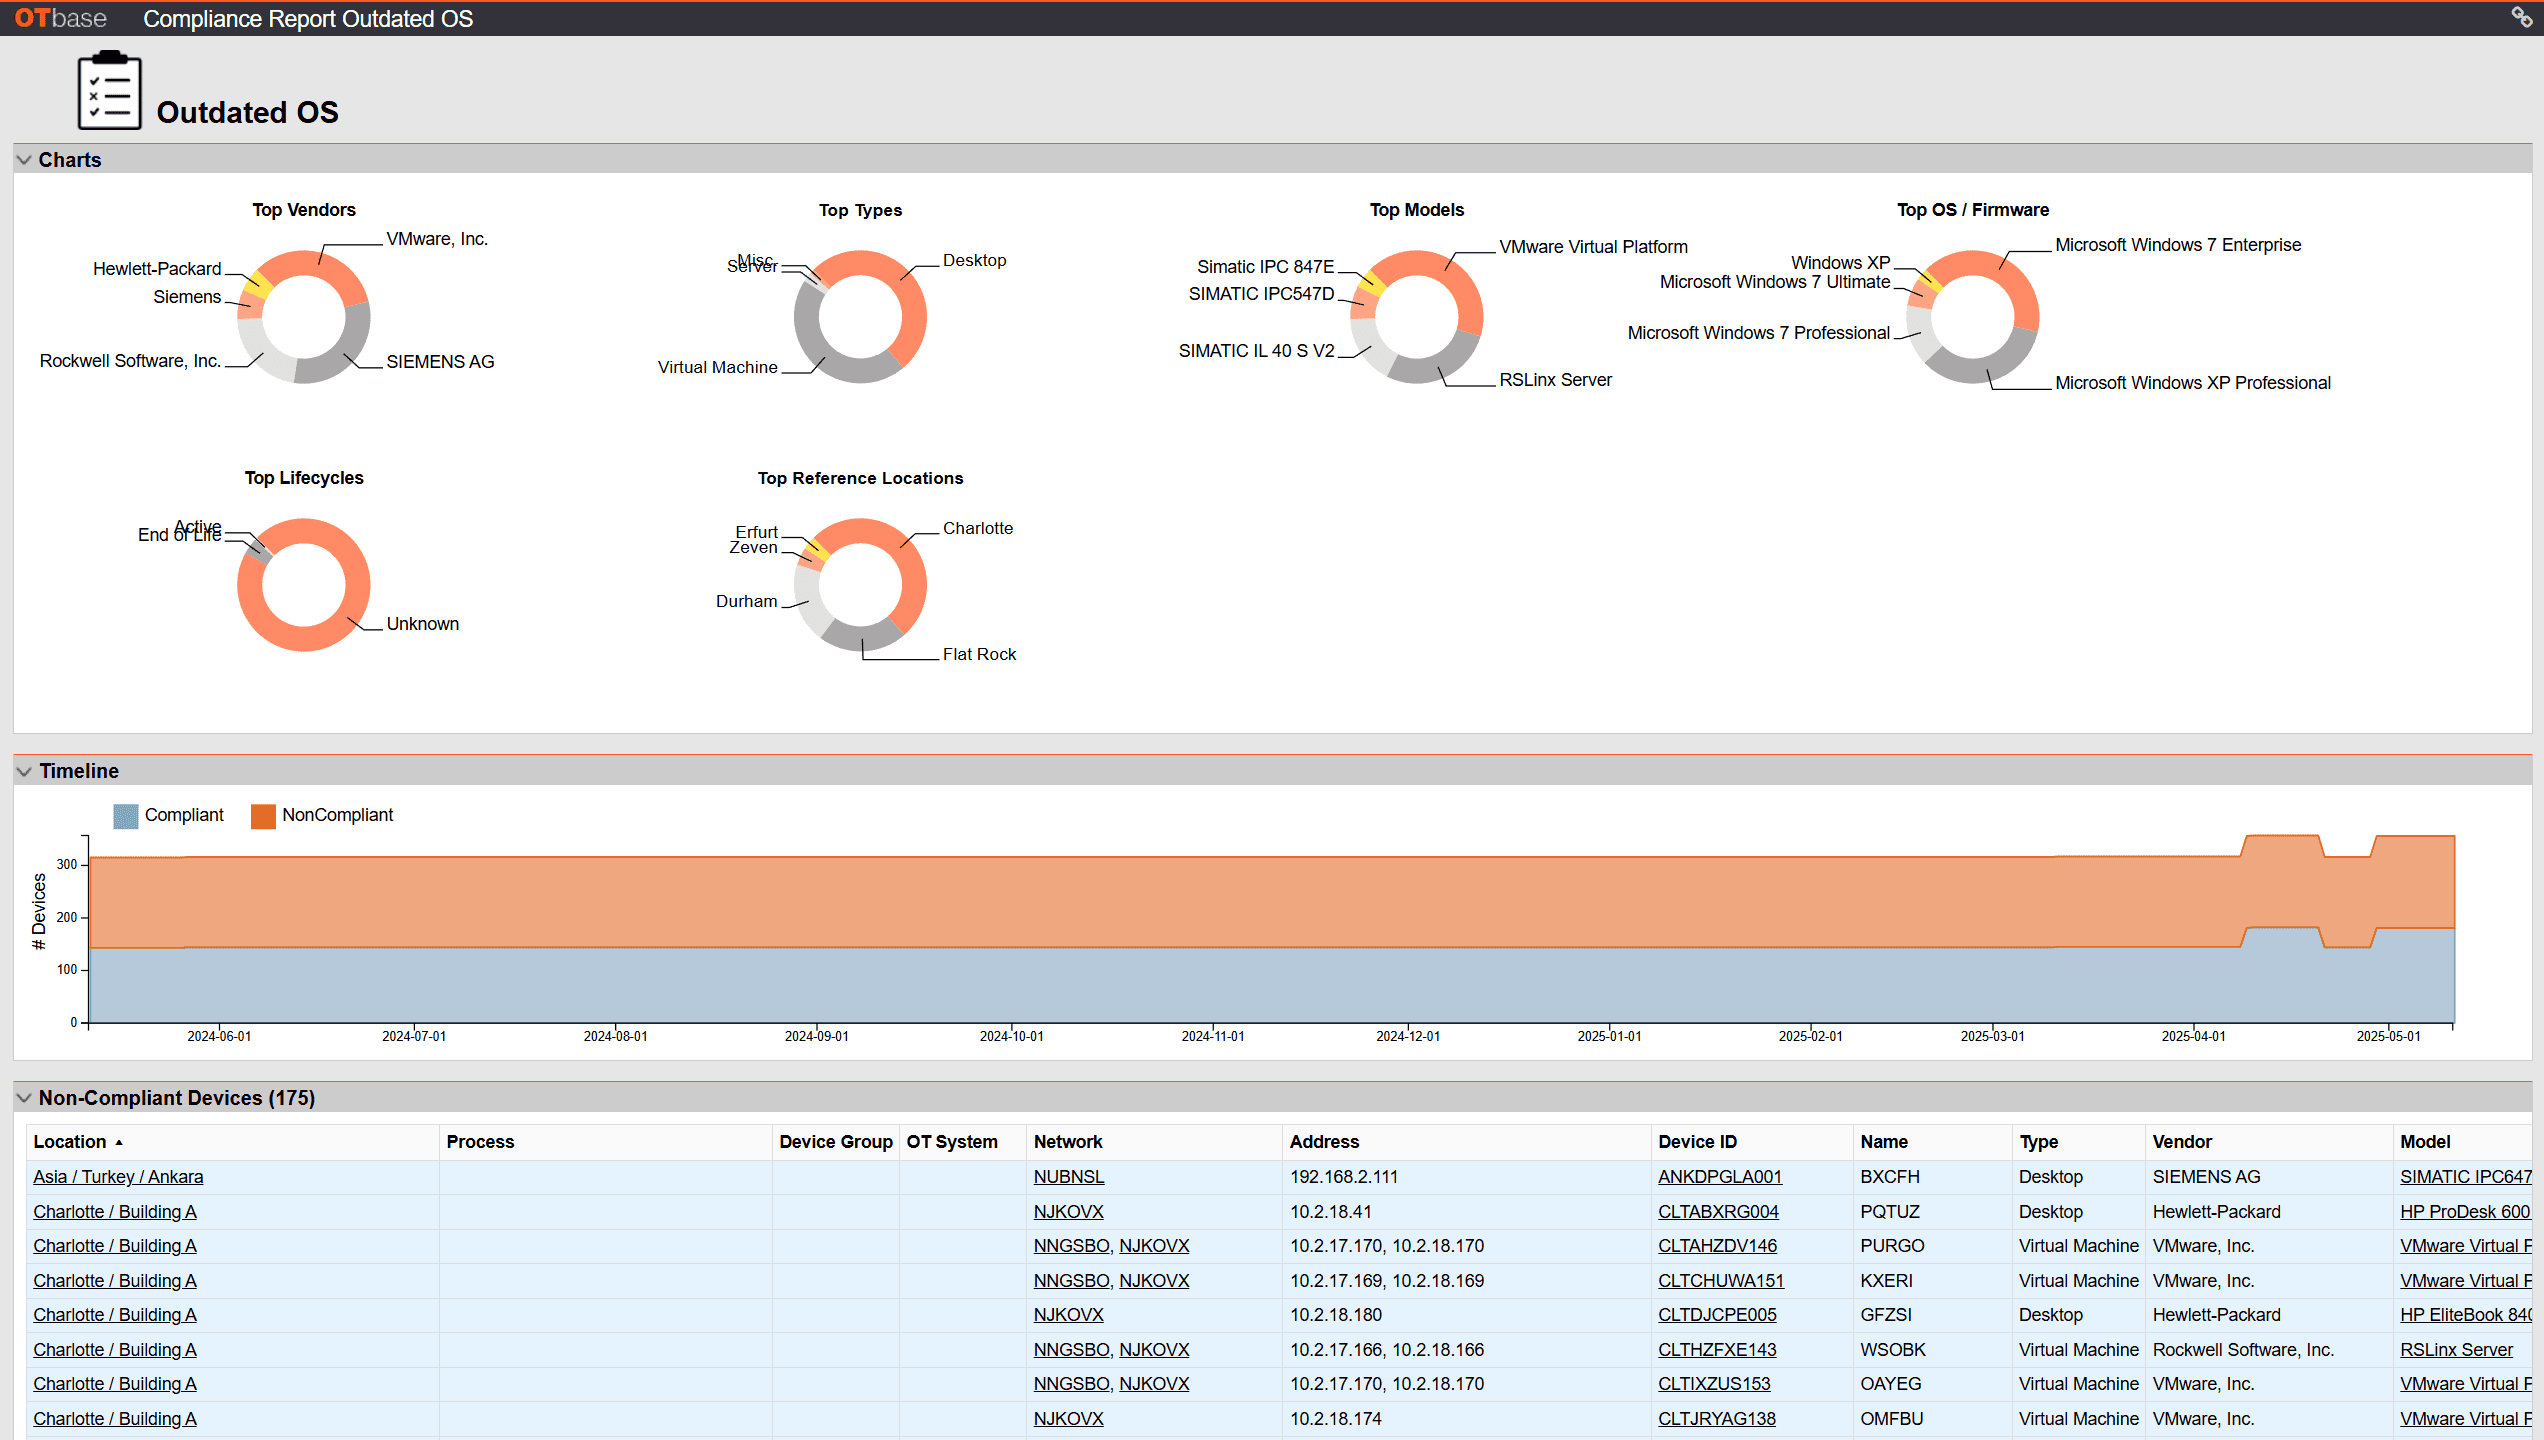
Task: Open device CLTIXZUS153
Action: tap(1714, 1384)
